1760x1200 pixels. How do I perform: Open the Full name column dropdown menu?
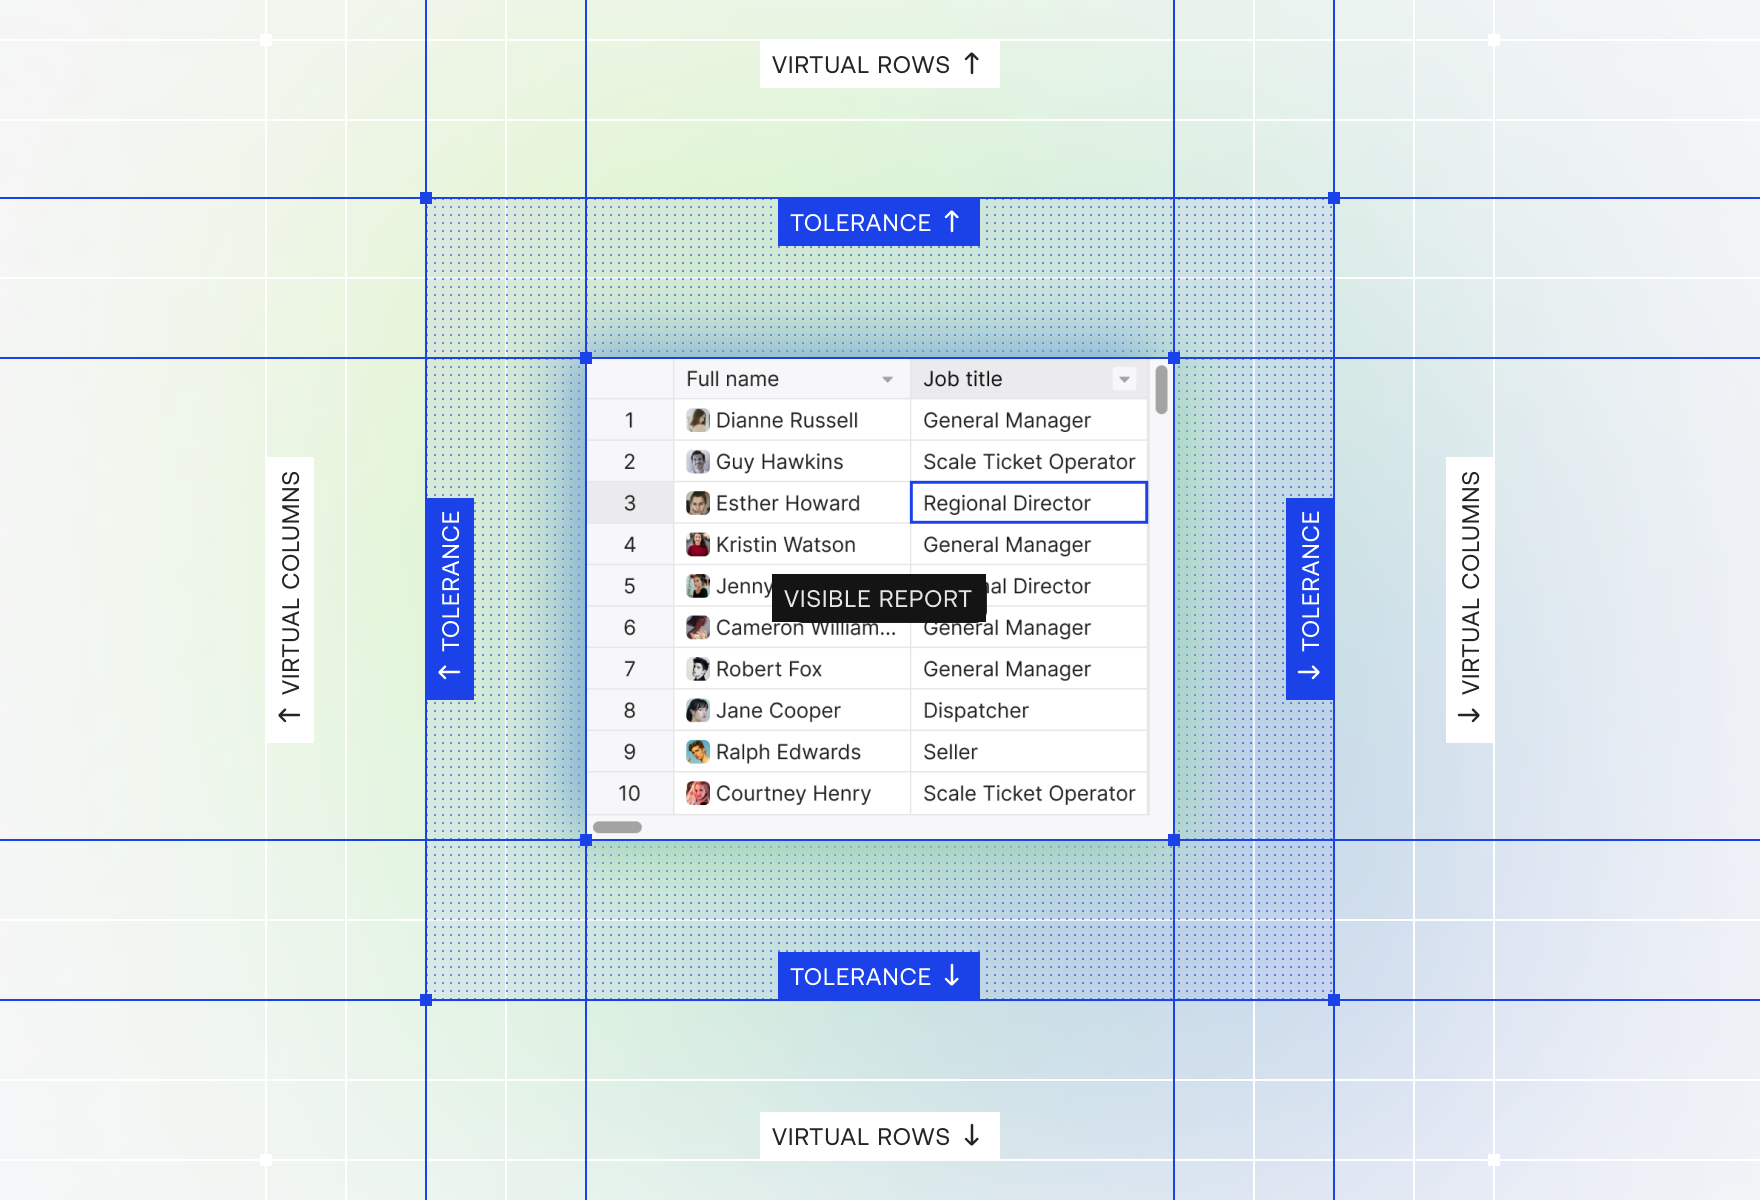(x=887, y=379)
